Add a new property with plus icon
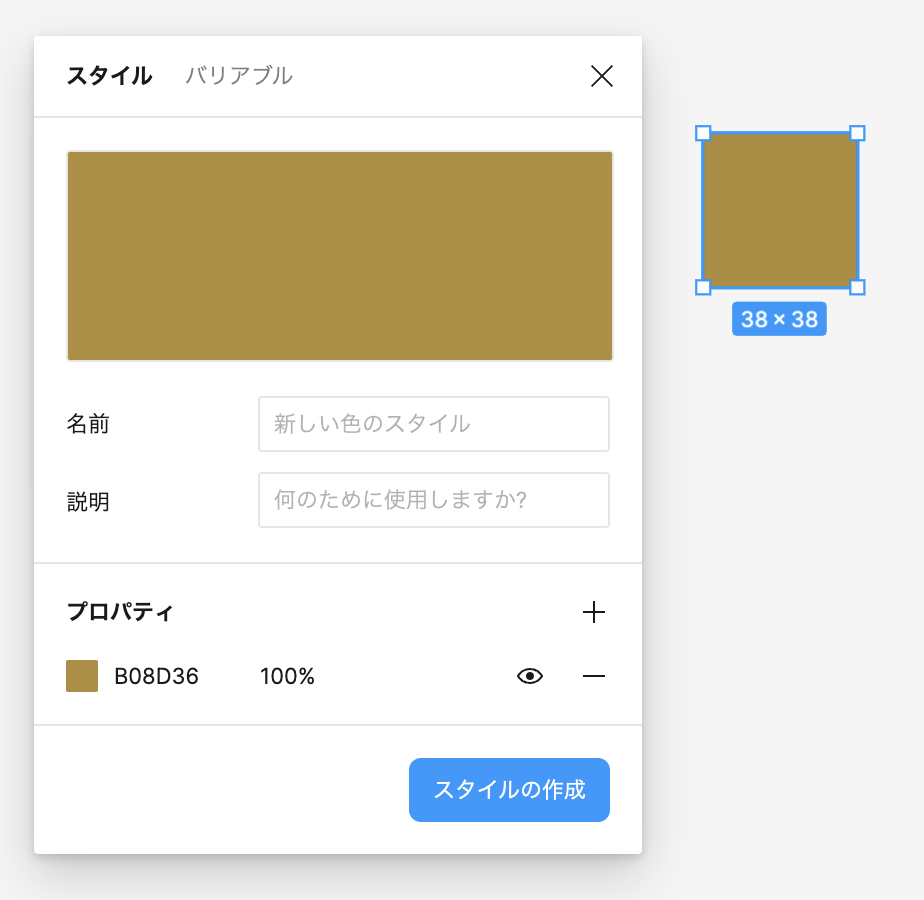 (x=594, y=612)
